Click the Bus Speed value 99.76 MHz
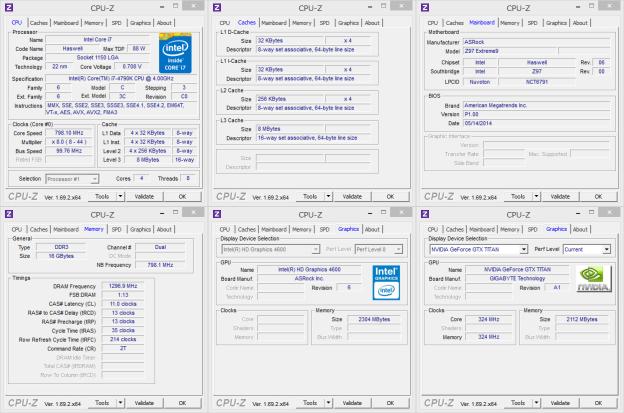This screenshot has width=624, height=413. click(69, 151)
